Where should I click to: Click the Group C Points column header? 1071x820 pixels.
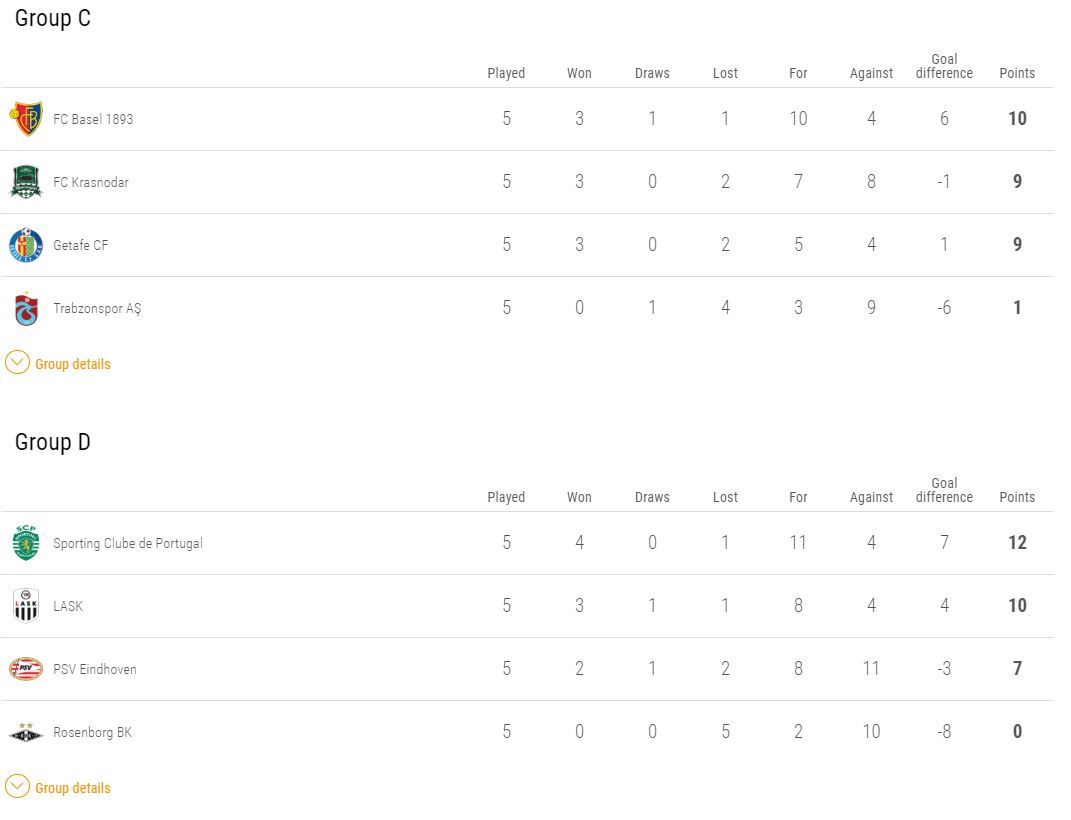(1017, 73)
